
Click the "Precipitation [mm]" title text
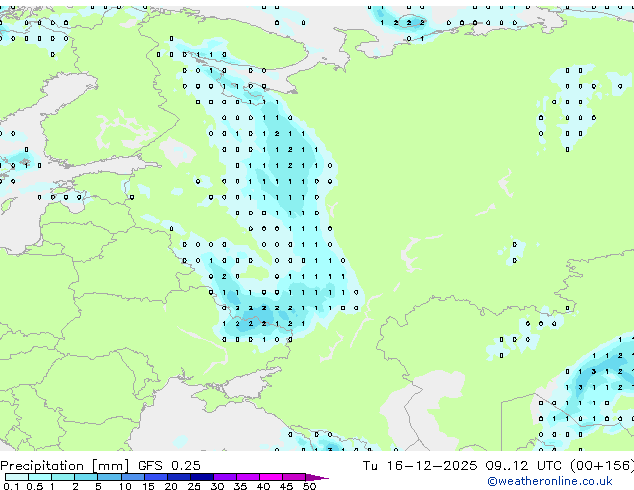coord(65,466)
